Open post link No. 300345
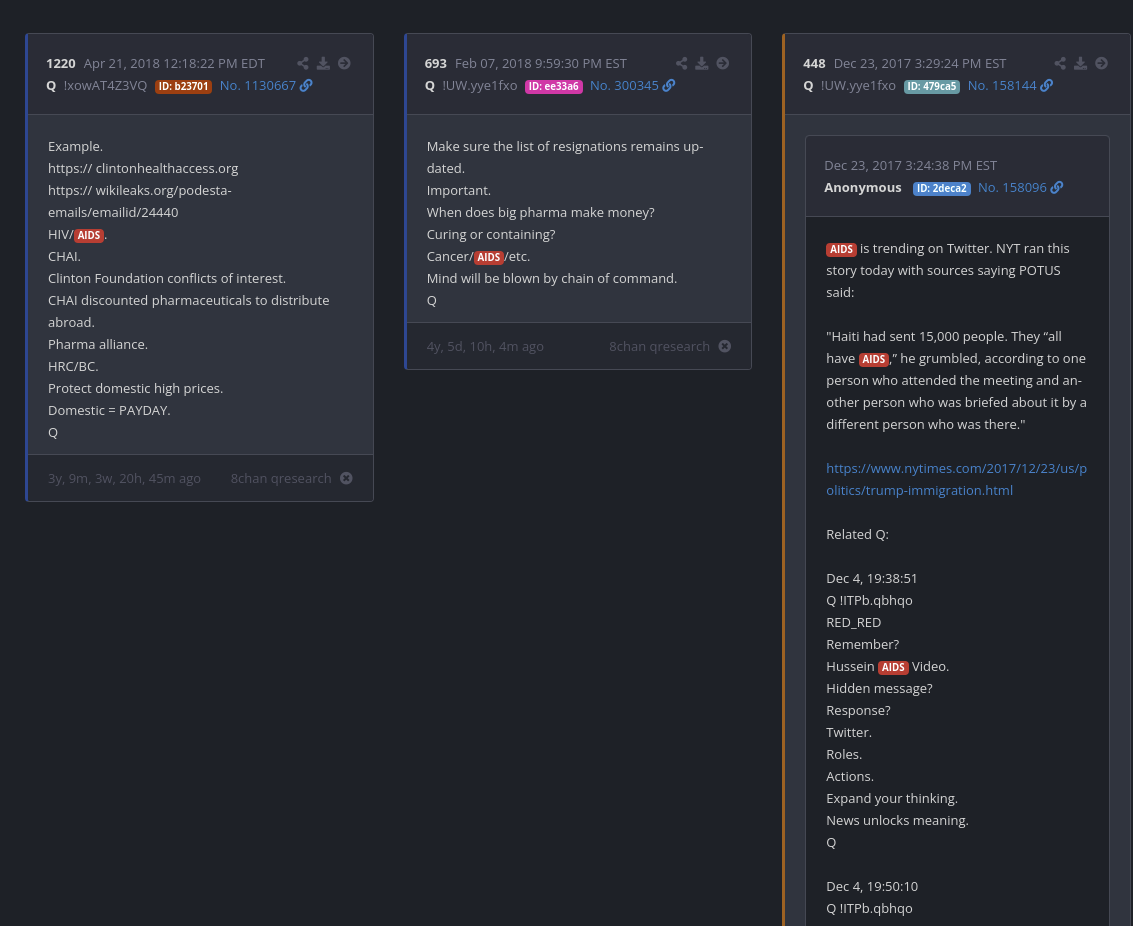The image size is (1133, 926). [624, 85]
